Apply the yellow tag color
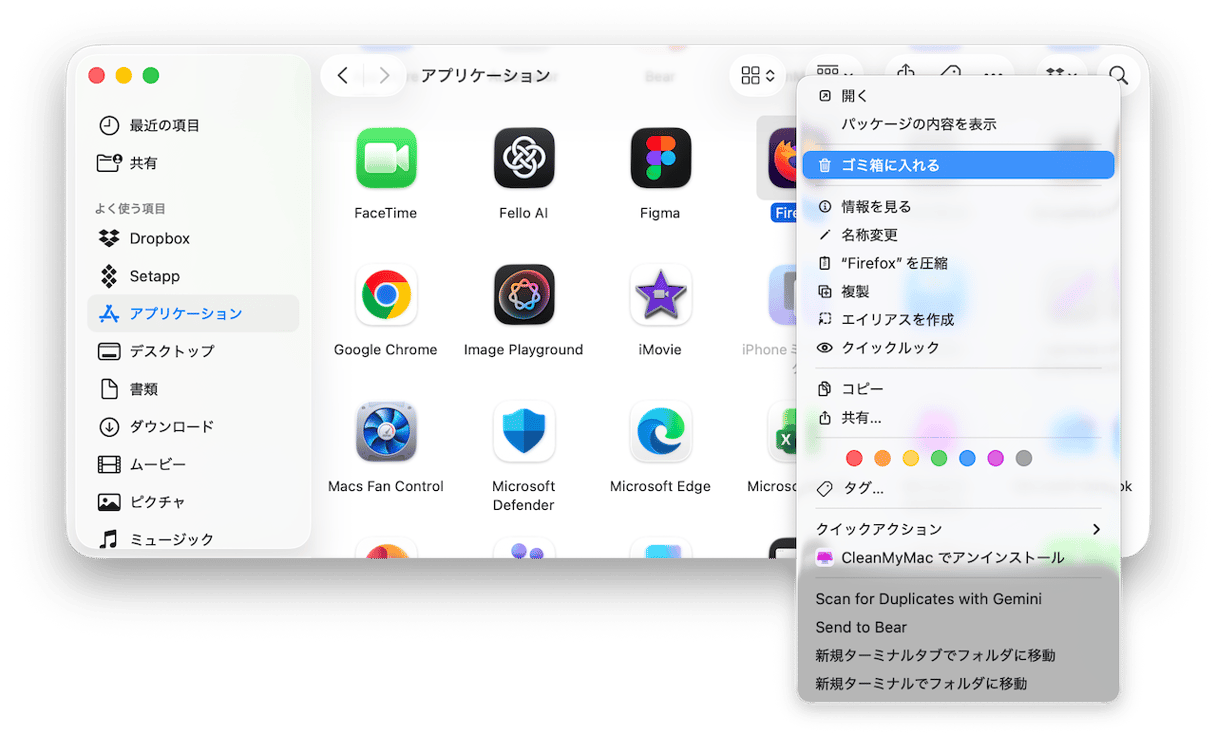This screenshot has width=1216, height=735. click(911, 458)
